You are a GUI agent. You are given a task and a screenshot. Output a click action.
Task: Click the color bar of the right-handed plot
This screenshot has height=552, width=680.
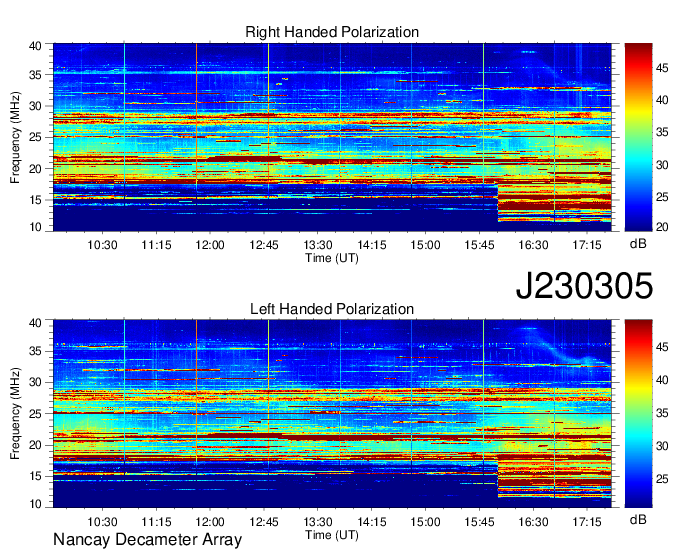click(638, 137)
